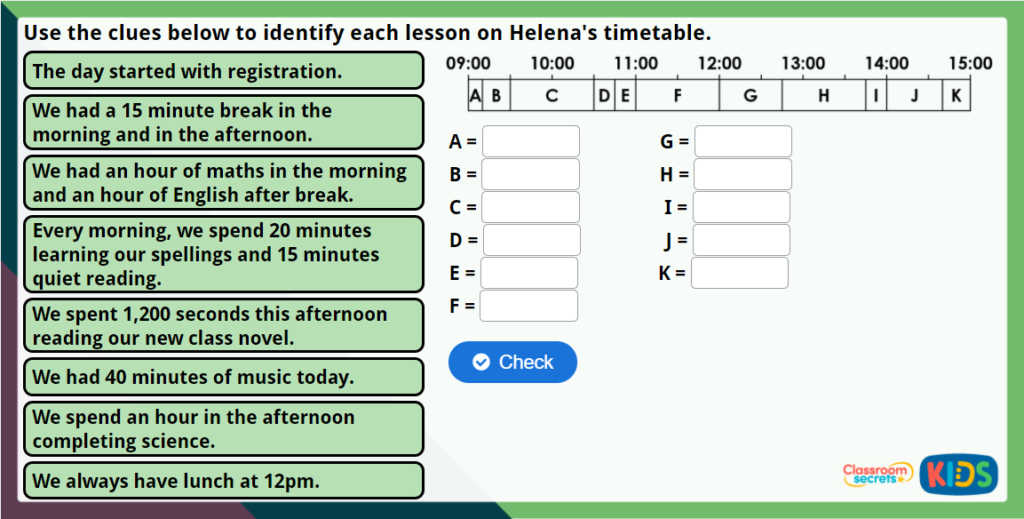The width and height of the screenshot is (1024, 519).
Task: Click the checkmark icon in Check button
Action: [x=481, y=362]
